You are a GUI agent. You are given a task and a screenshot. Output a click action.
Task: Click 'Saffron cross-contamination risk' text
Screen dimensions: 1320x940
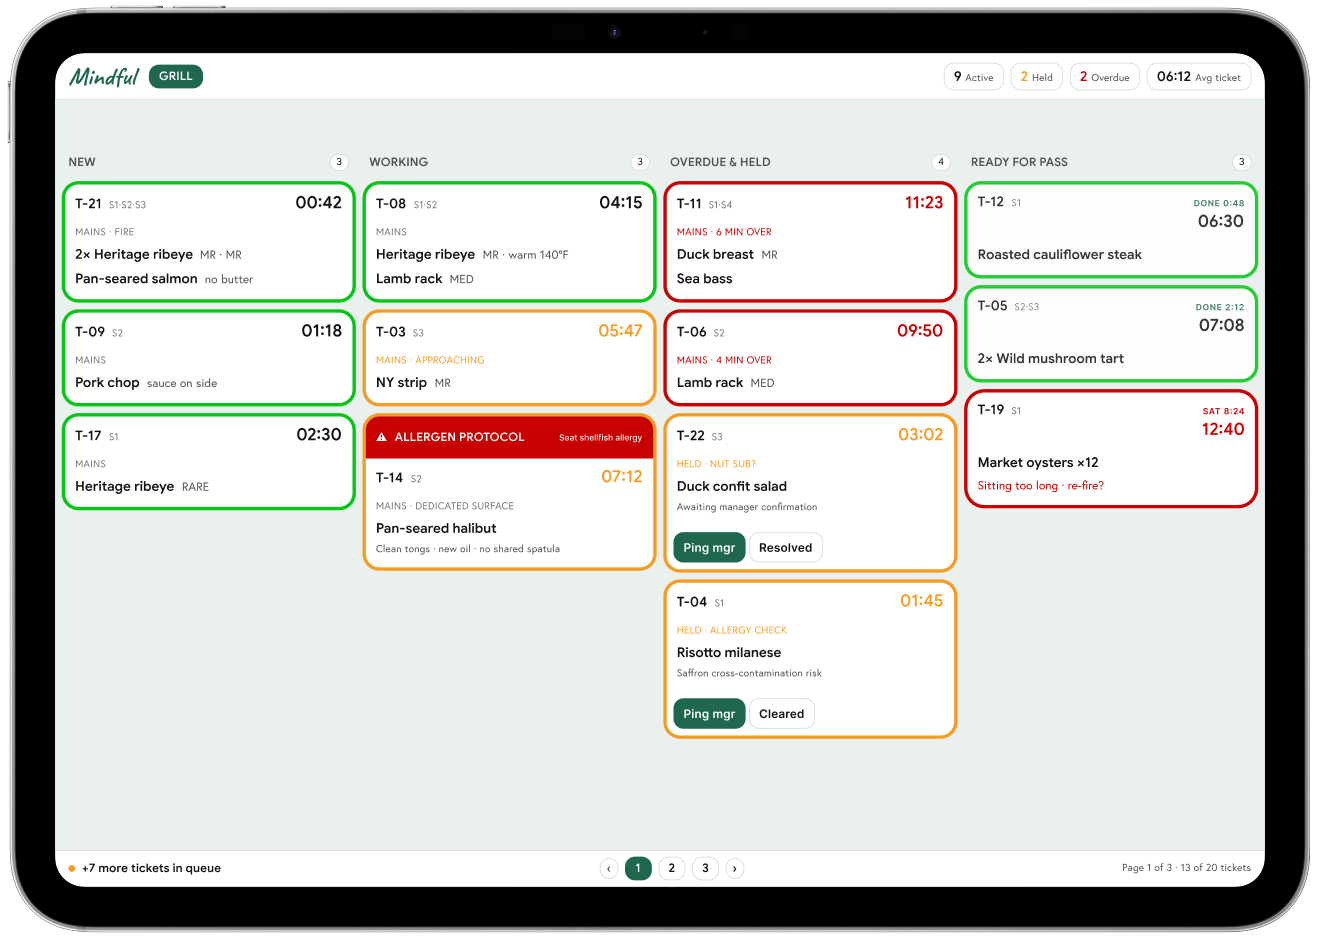pos(749,673)
